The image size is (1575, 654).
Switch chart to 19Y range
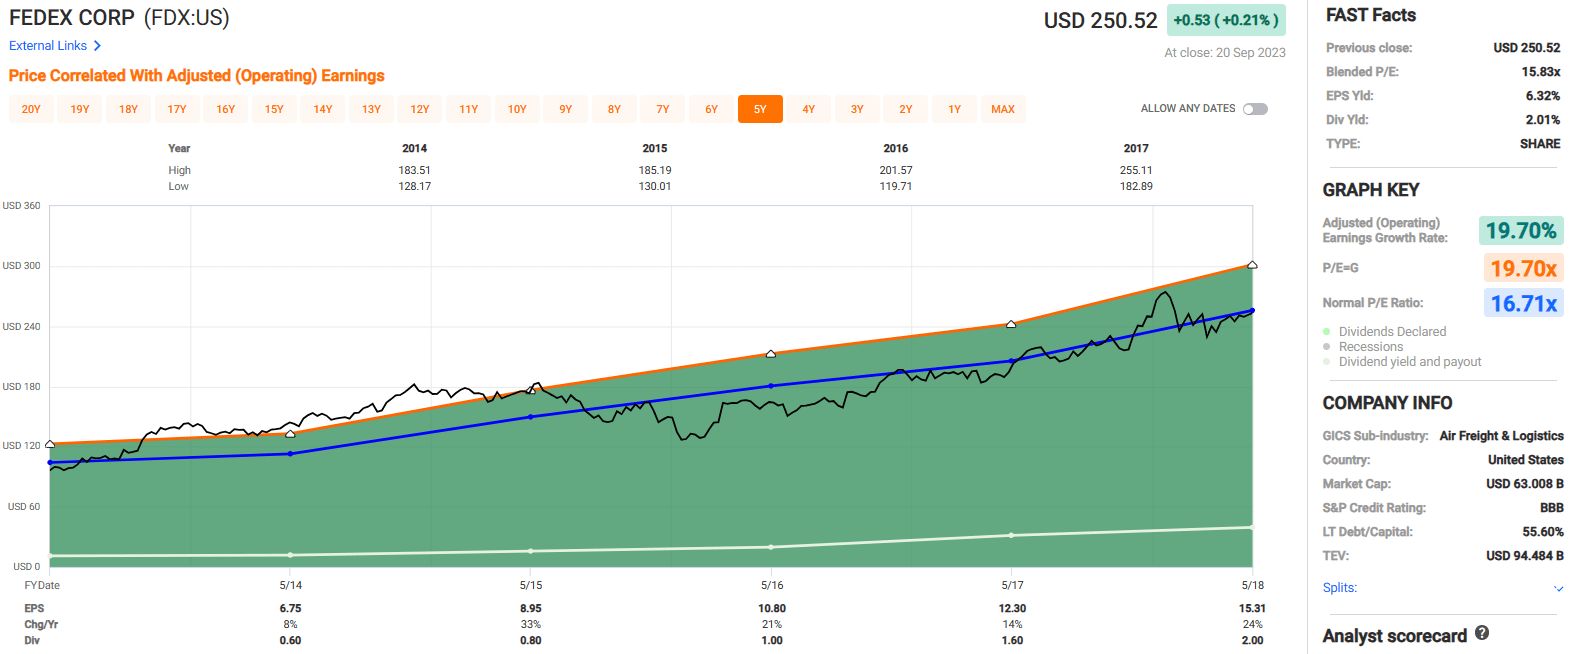point(80,109)
